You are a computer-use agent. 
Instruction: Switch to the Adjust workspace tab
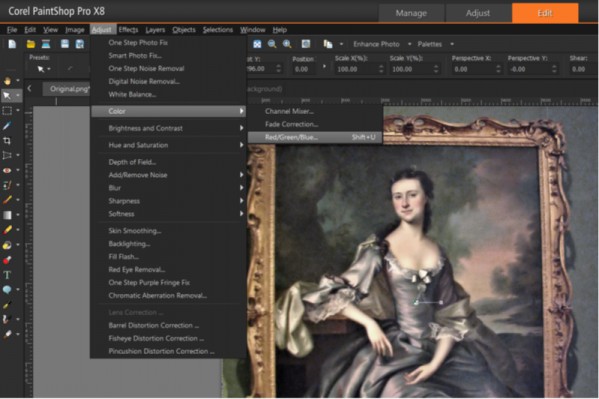coord(478,13)
